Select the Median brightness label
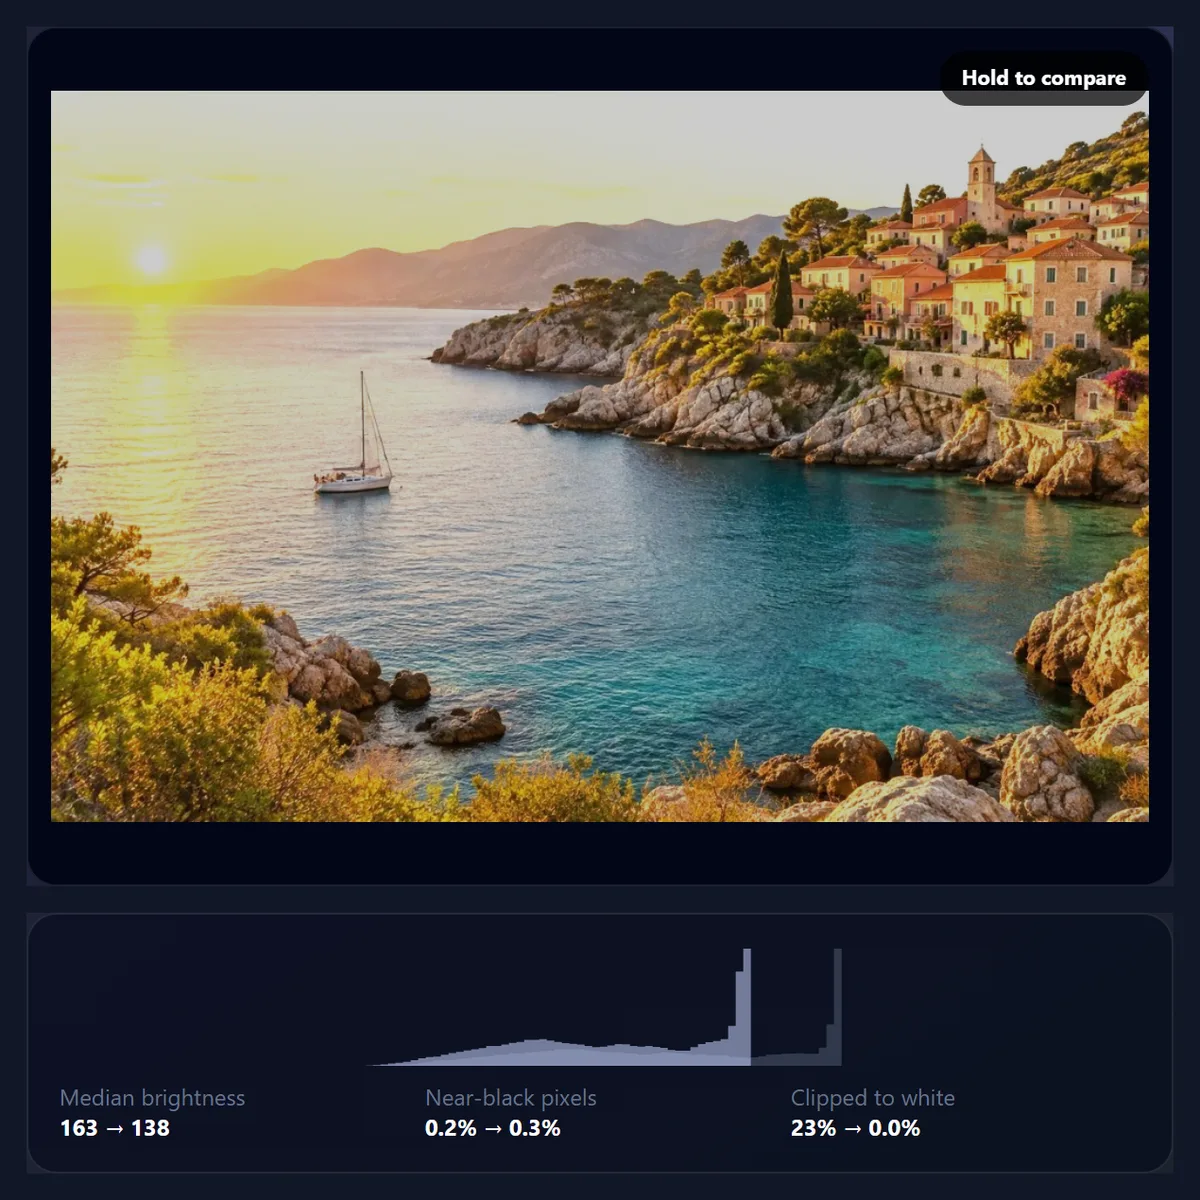Viewport: 1200px width, 1200px height. click(x=152, y=1098)
